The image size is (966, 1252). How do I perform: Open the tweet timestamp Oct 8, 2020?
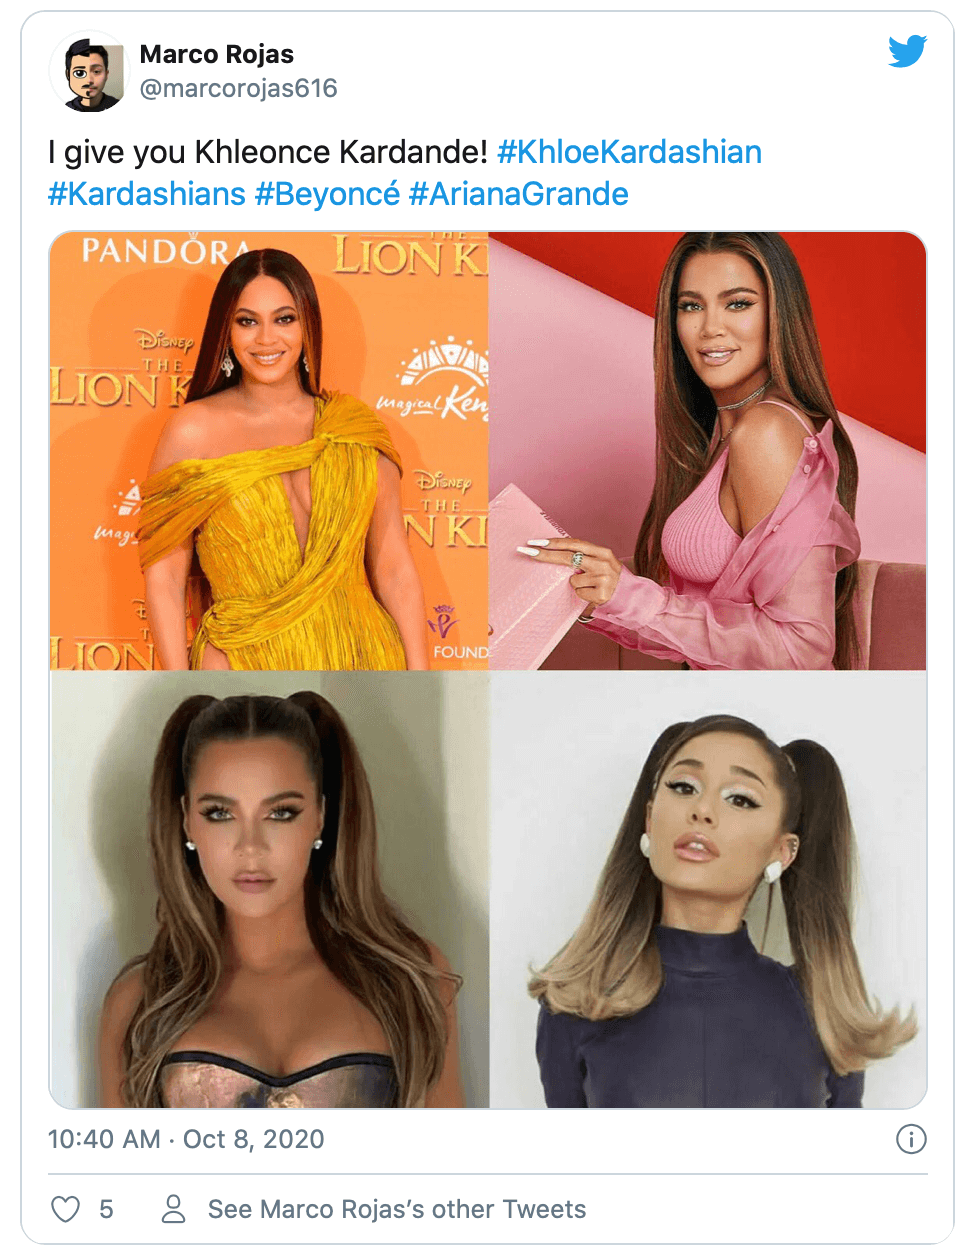[x=186, y=1139]
